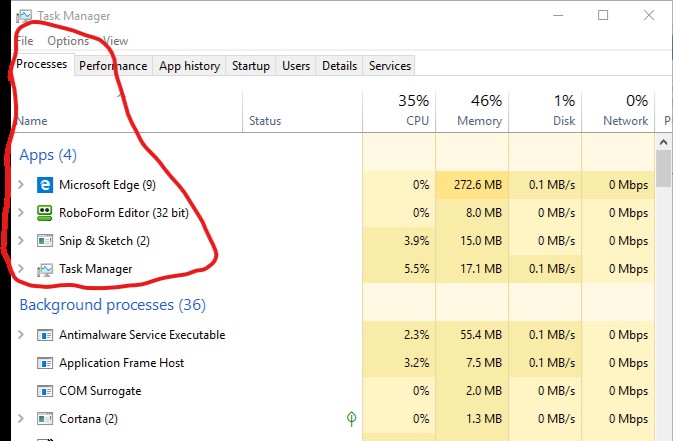Viewport: 673px width, 441px height.
Task: Select the Microsoft Edge (9) row name
Action: pyautogui.click(x=107, y=185)
